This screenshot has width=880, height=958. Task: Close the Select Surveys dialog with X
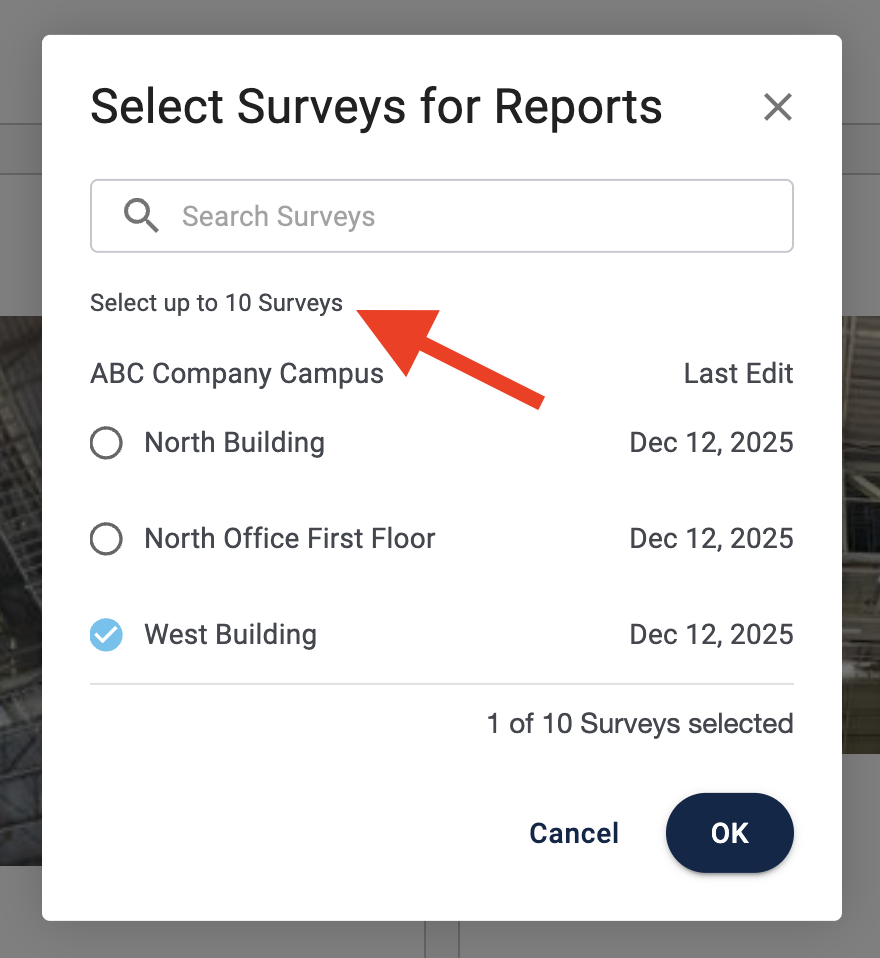click(x=777, y=107)
